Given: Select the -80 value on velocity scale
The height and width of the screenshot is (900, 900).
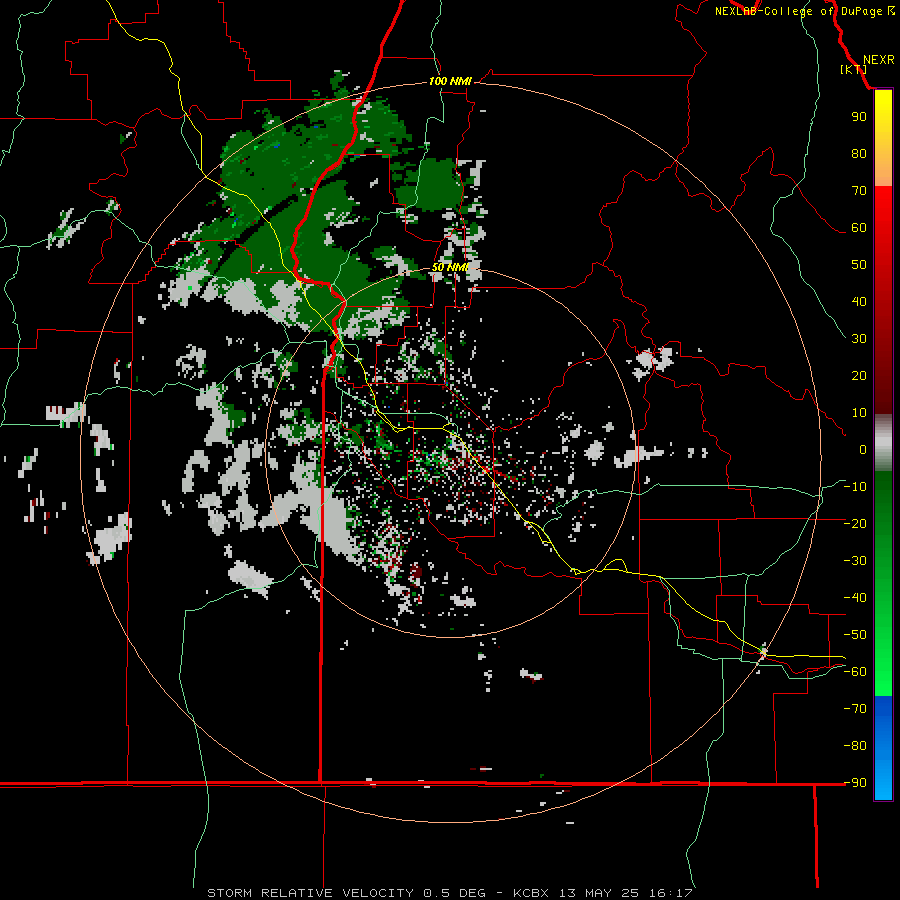Looking at the screenshot, I should point(855,746).
